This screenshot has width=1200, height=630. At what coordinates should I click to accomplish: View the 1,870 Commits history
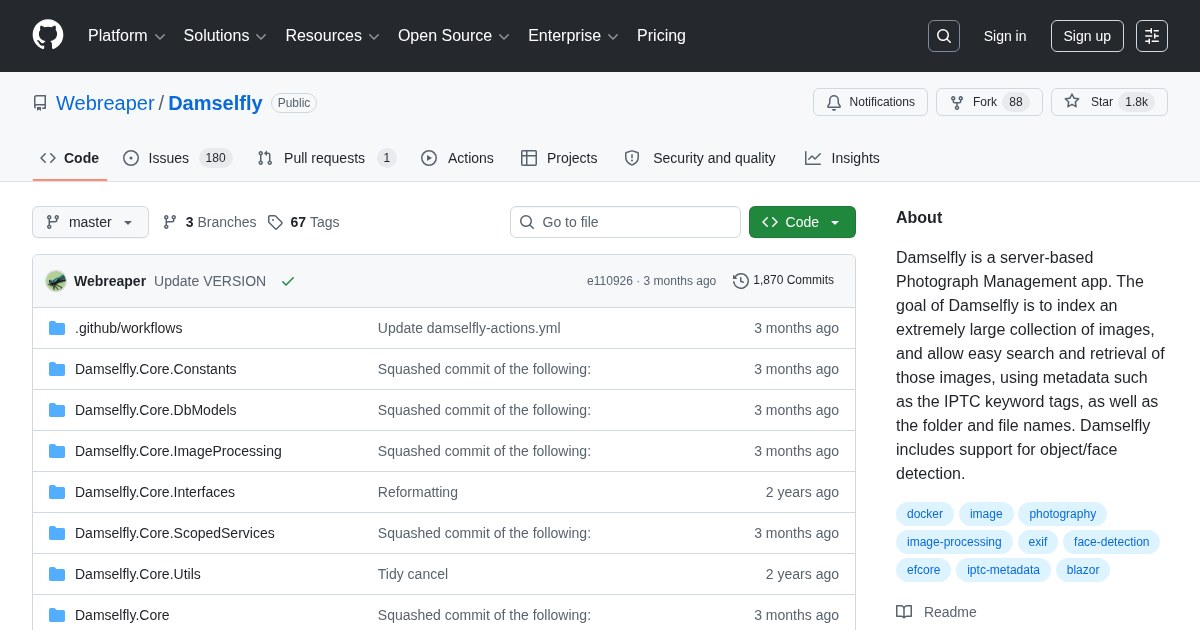tap(783, 281)
